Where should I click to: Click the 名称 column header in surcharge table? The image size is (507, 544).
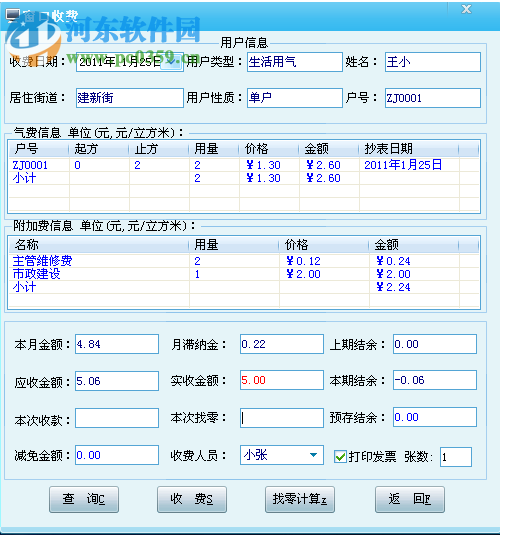[x=99, y=245]
